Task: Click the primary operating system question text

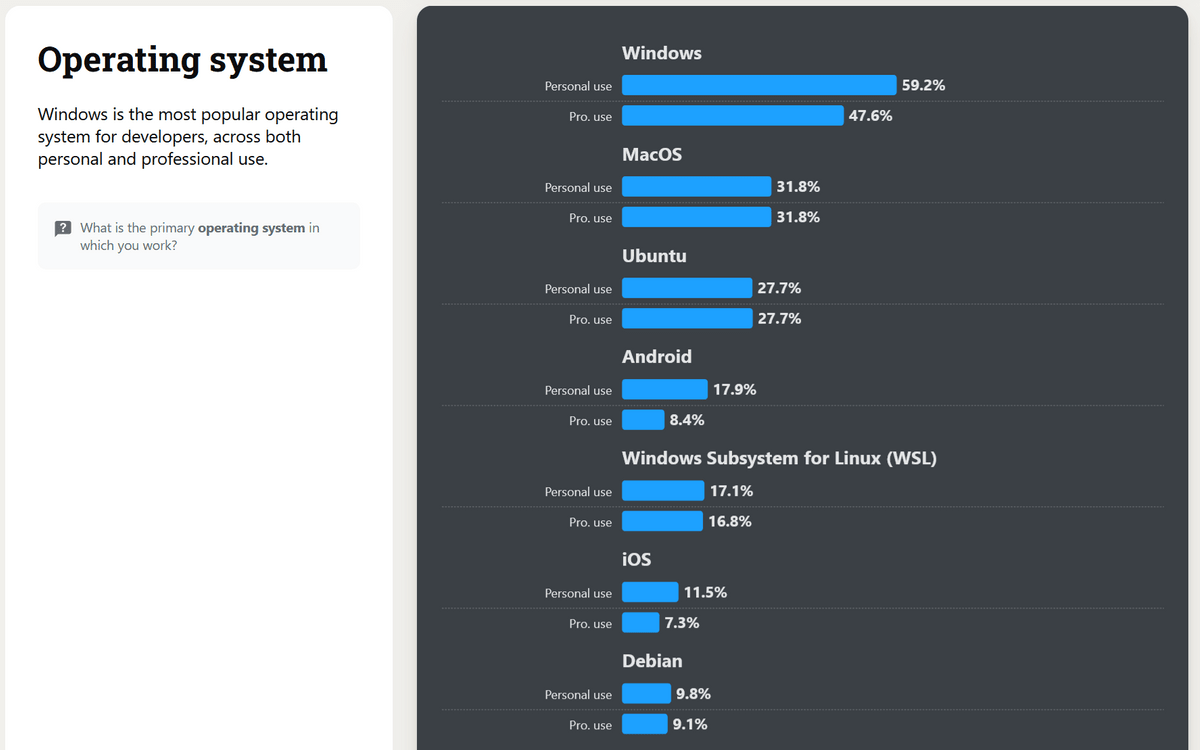Action: coord(199,236)
